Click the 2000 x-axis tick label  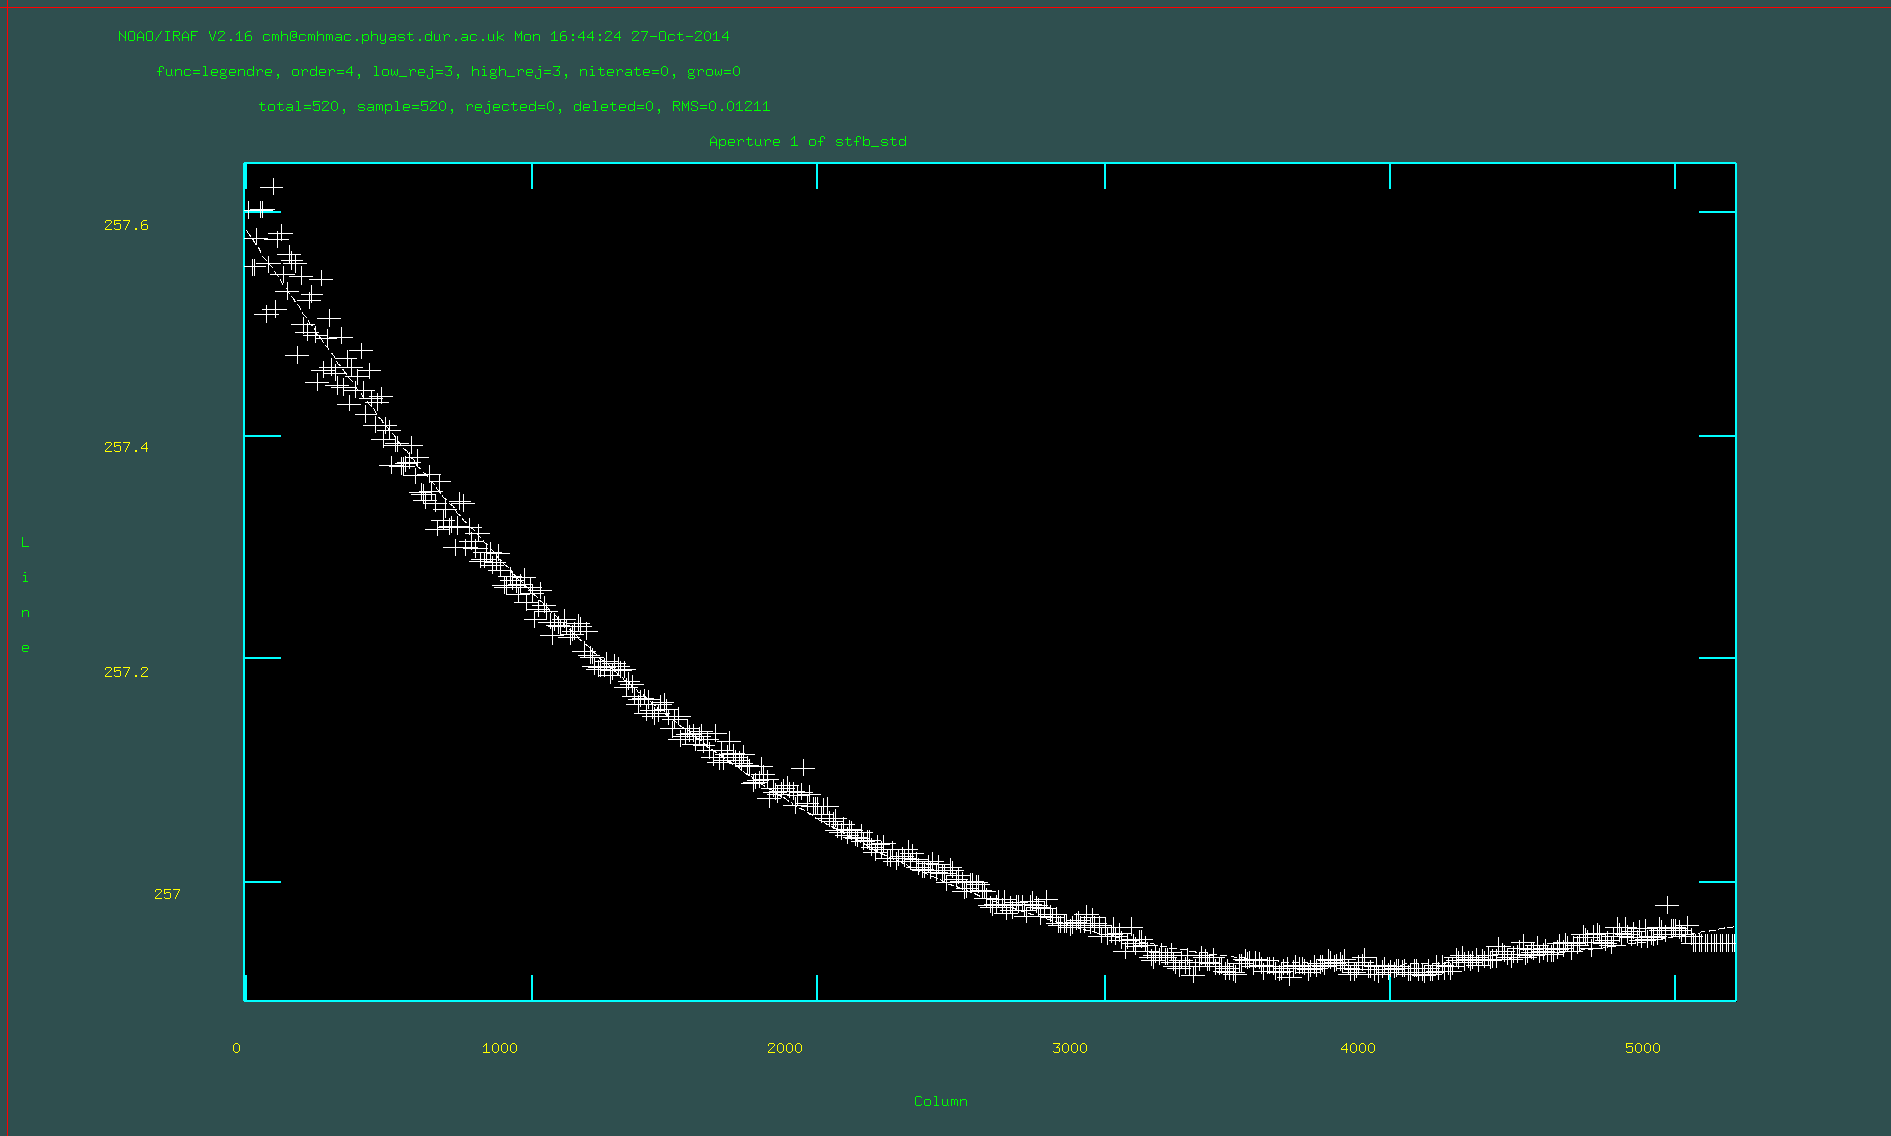784,1048
